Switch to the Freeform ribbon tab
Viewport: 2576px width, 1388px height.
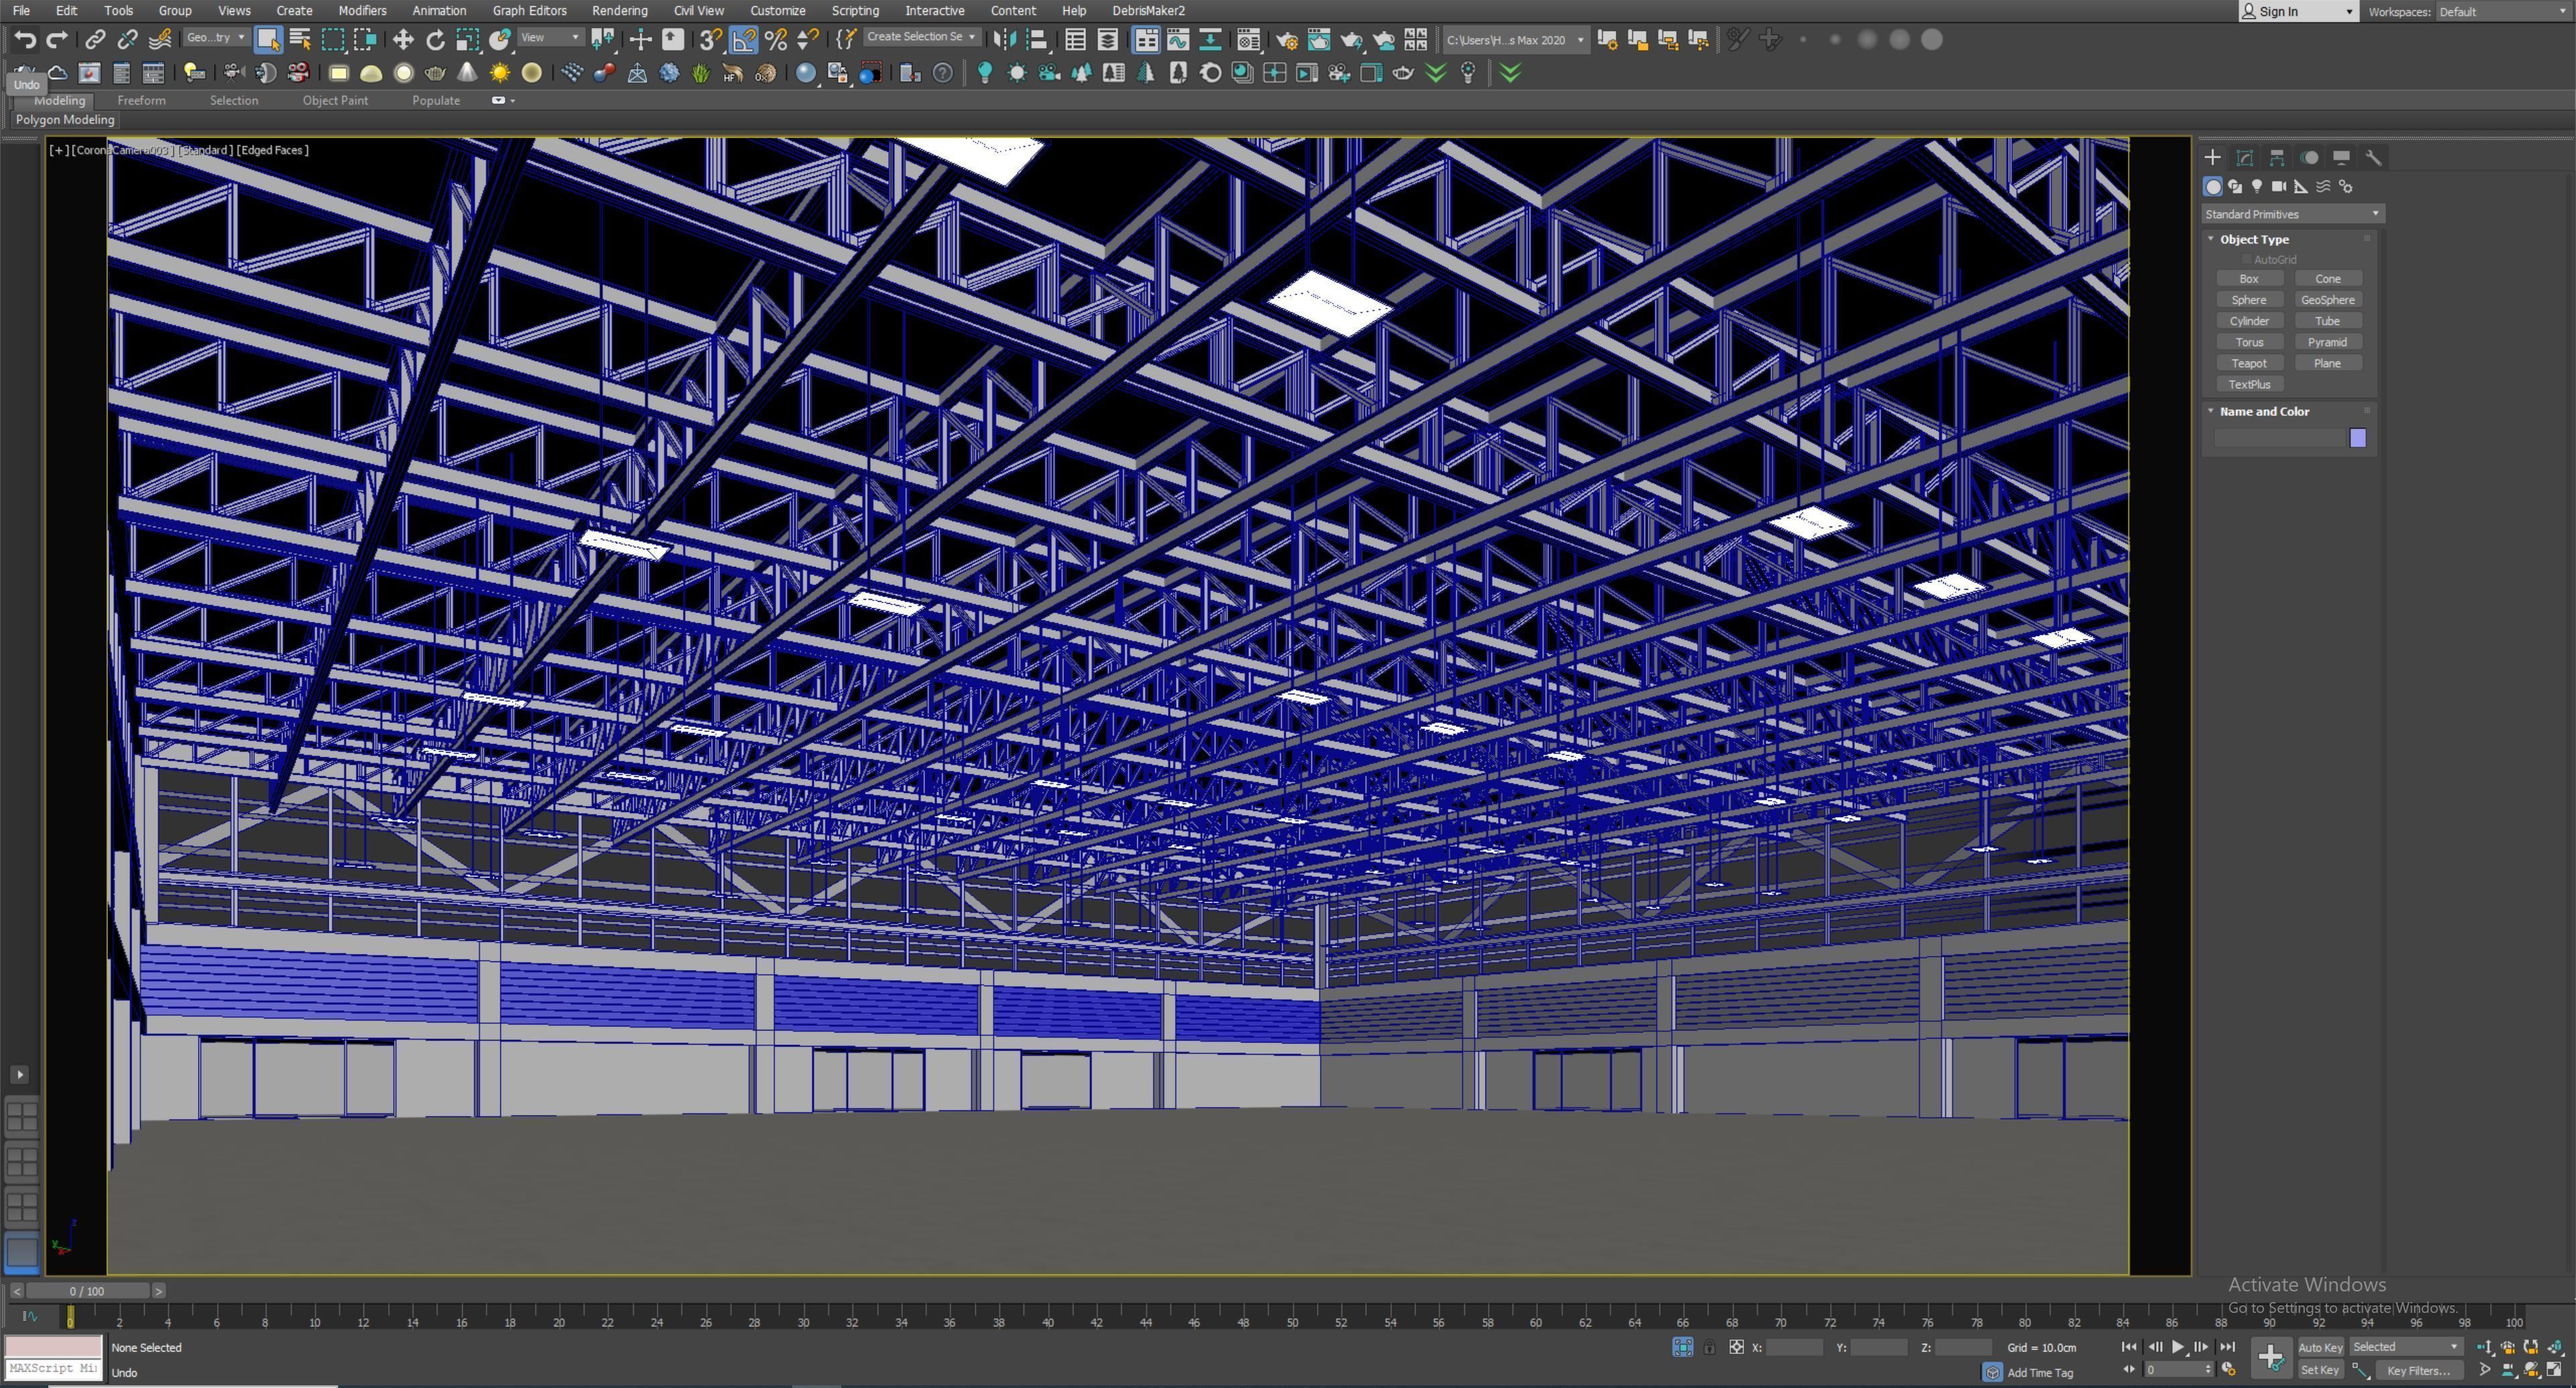coord(141,101)
